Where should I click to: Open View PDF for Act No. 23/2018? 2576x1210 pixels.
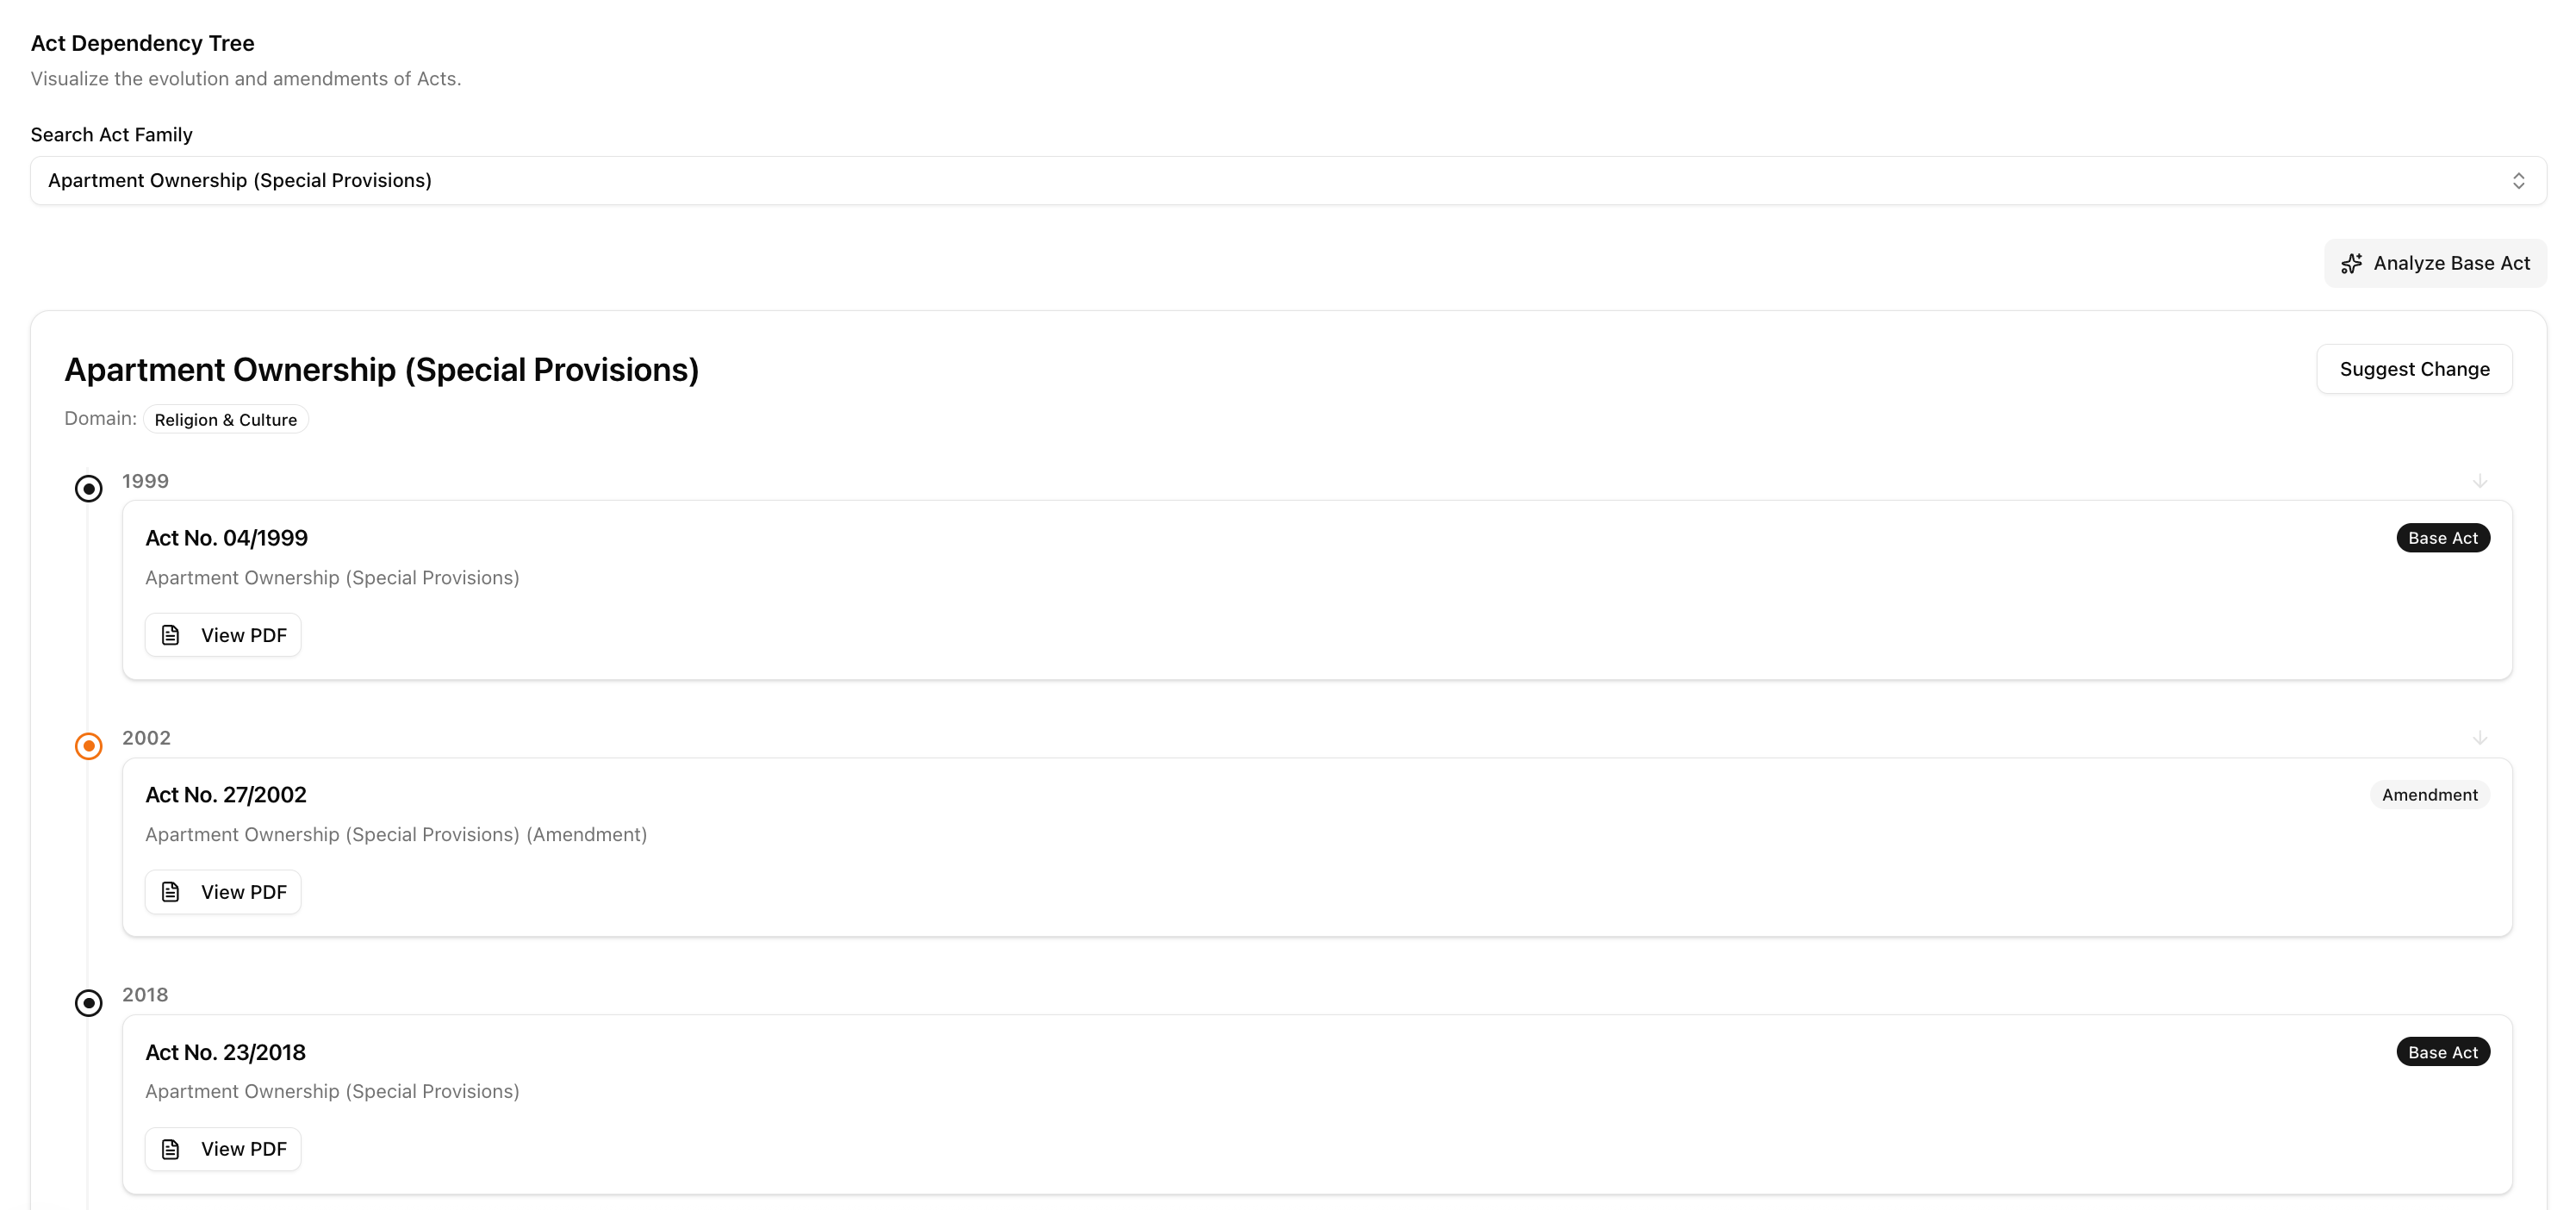pos(223,1149)
